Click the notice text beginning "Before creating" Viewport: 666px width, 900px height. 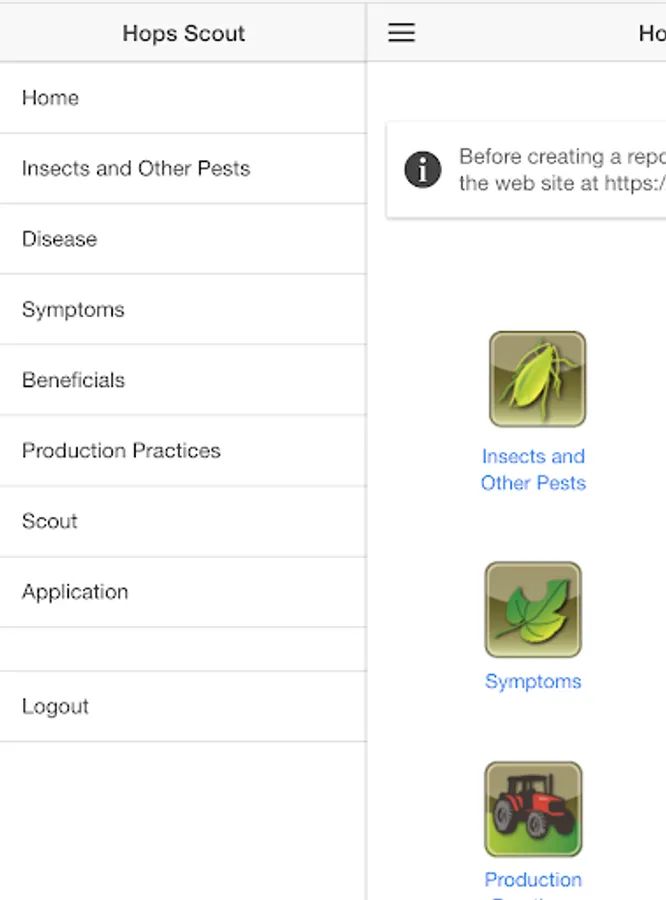coord(560,170)
